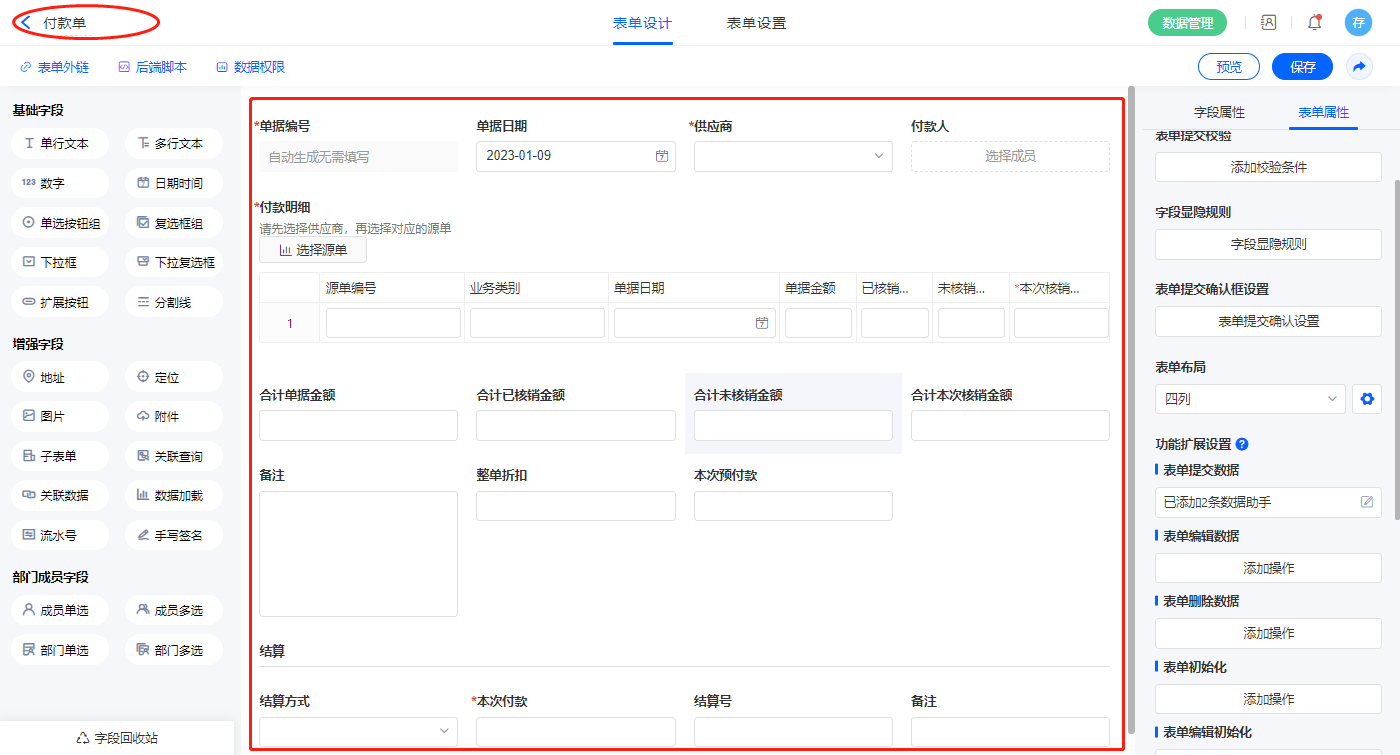This screenshot has width=1400, height=755.
Task: Expand the 供应商 dropdown
Action: (x=792, y=156)
